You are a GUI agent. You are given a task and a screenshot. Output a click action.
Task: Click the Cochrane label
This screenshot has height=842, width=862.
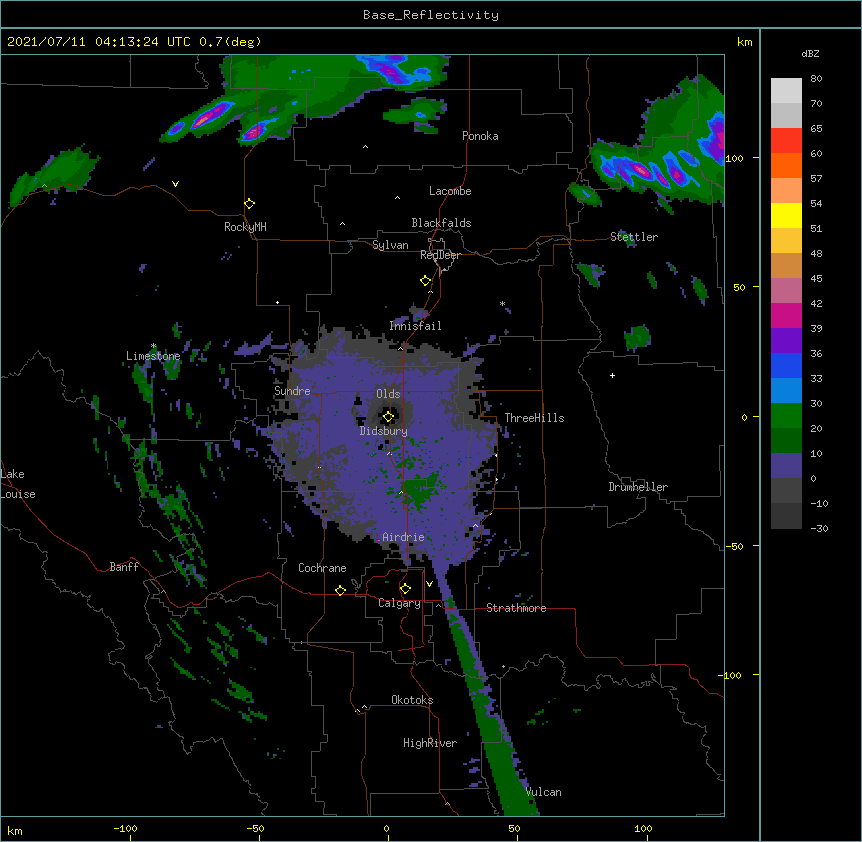click(x=322, y=568)
